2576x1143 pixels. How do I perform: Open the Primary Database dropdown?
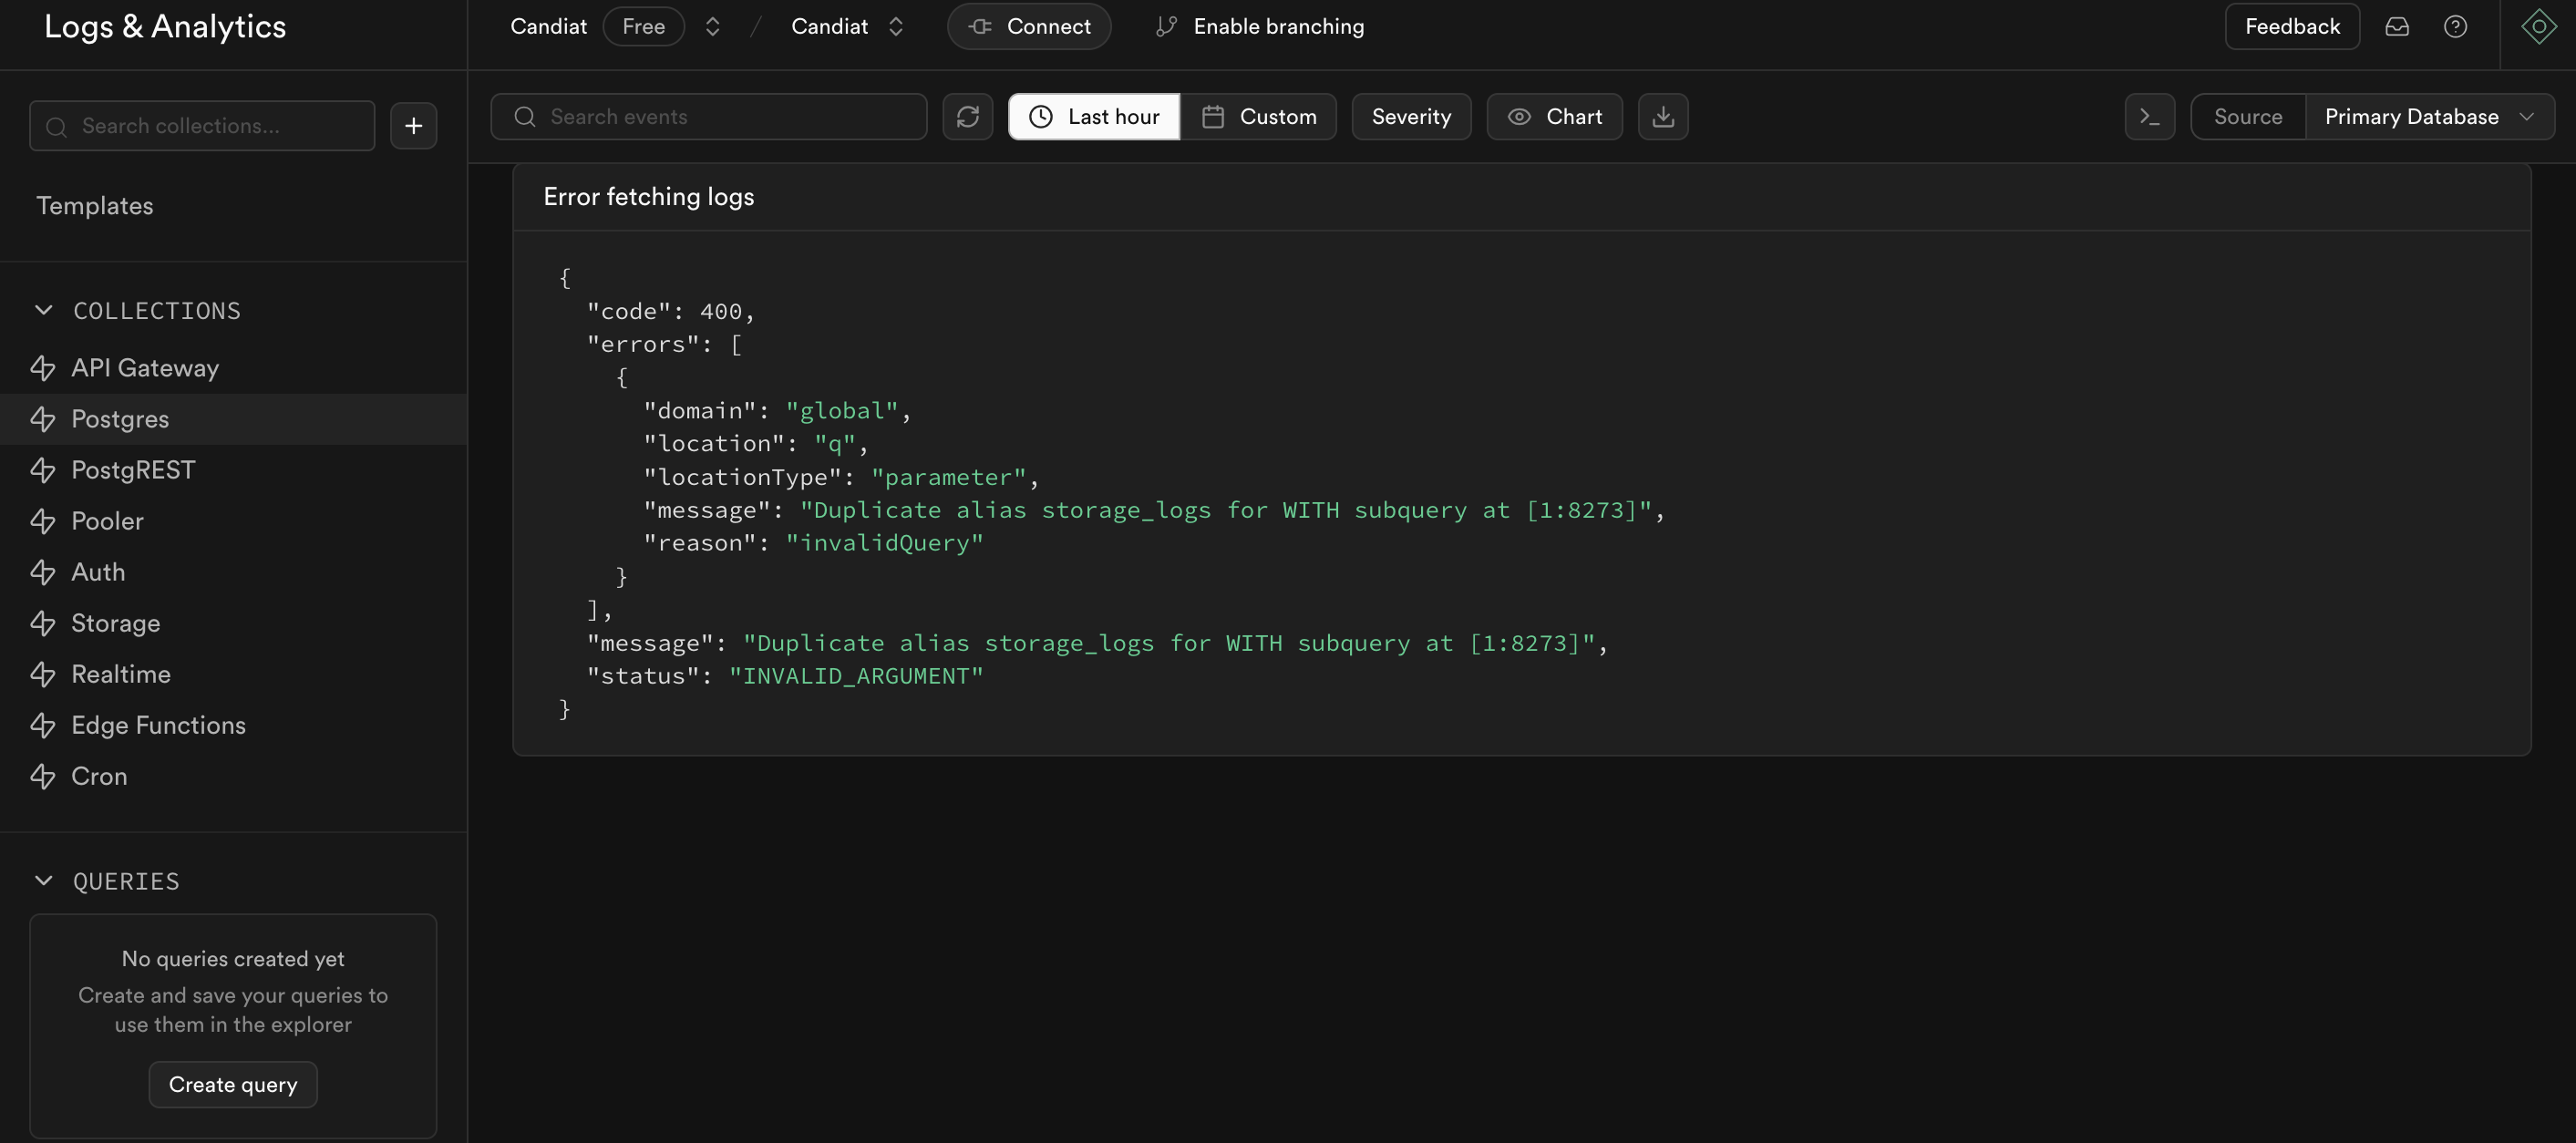2433,117
